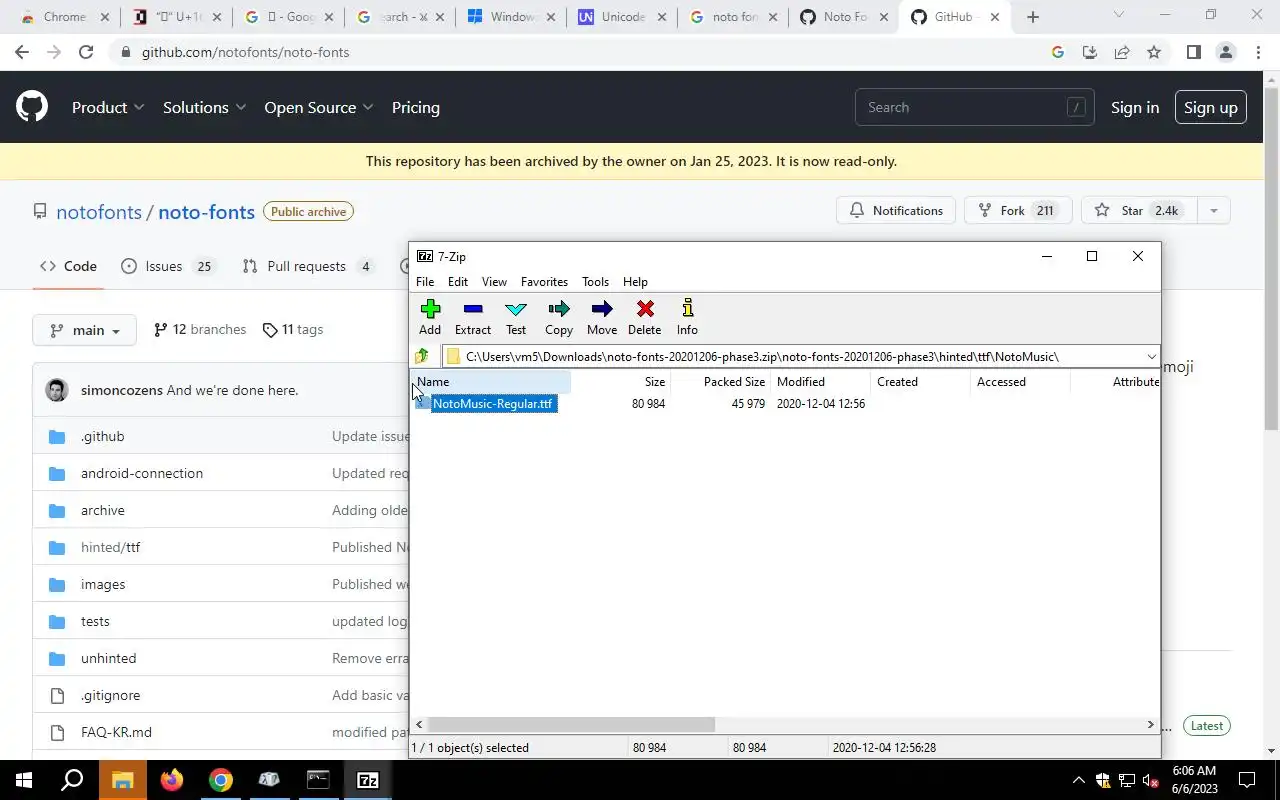The image size is (1280, 800).
Task: Sort by the Modified column header
Action: 820,382
